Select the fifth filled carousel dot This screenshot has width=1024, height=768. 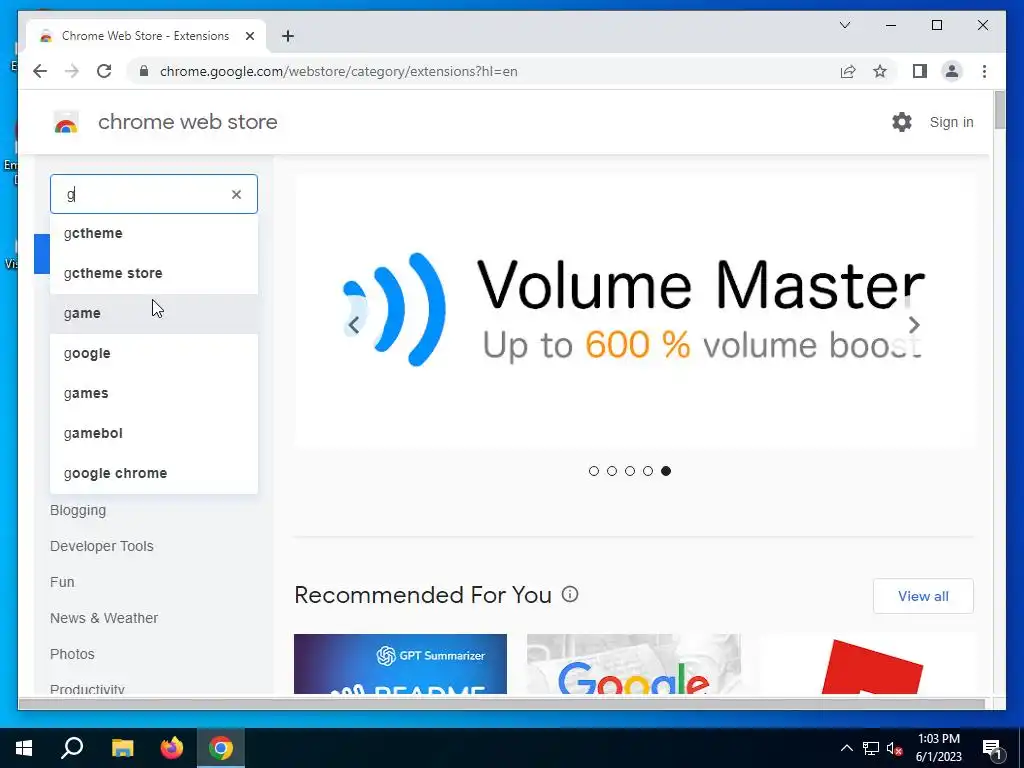tap(665, 471)
